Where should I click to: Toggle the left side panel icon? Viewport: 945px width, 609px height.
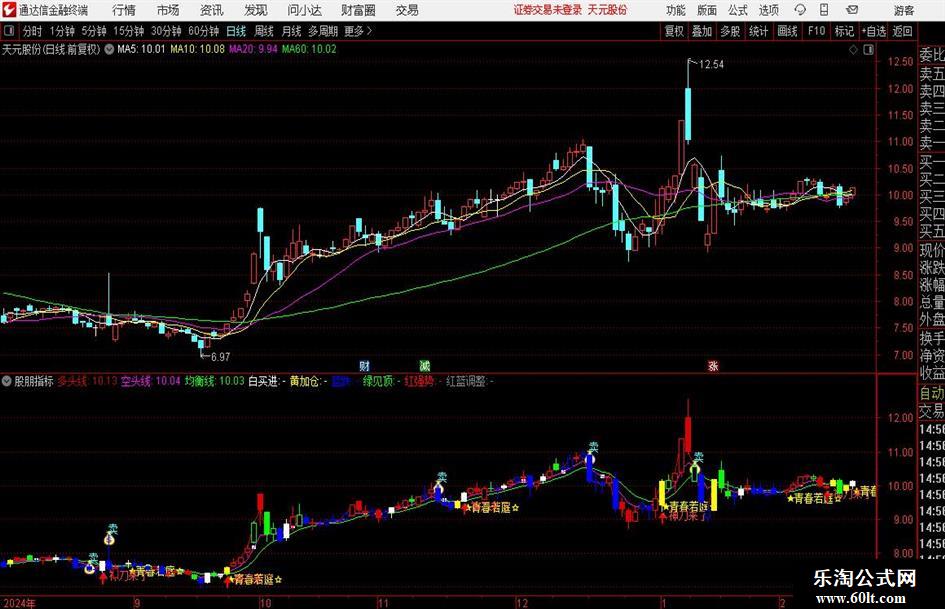(8, 31)
